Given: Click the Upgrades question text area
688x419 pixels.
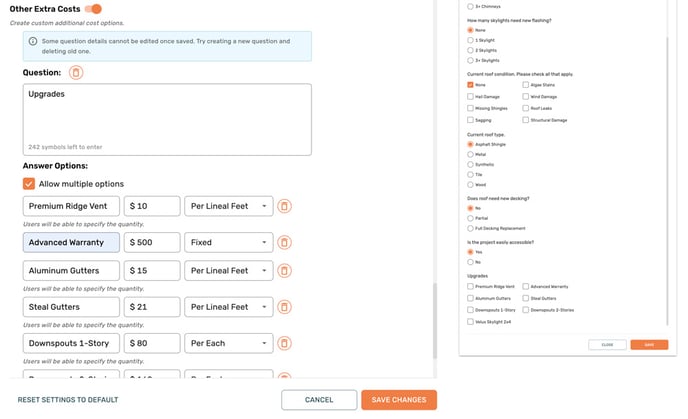Looking at the screenshot, I should [x=167, y=119].
